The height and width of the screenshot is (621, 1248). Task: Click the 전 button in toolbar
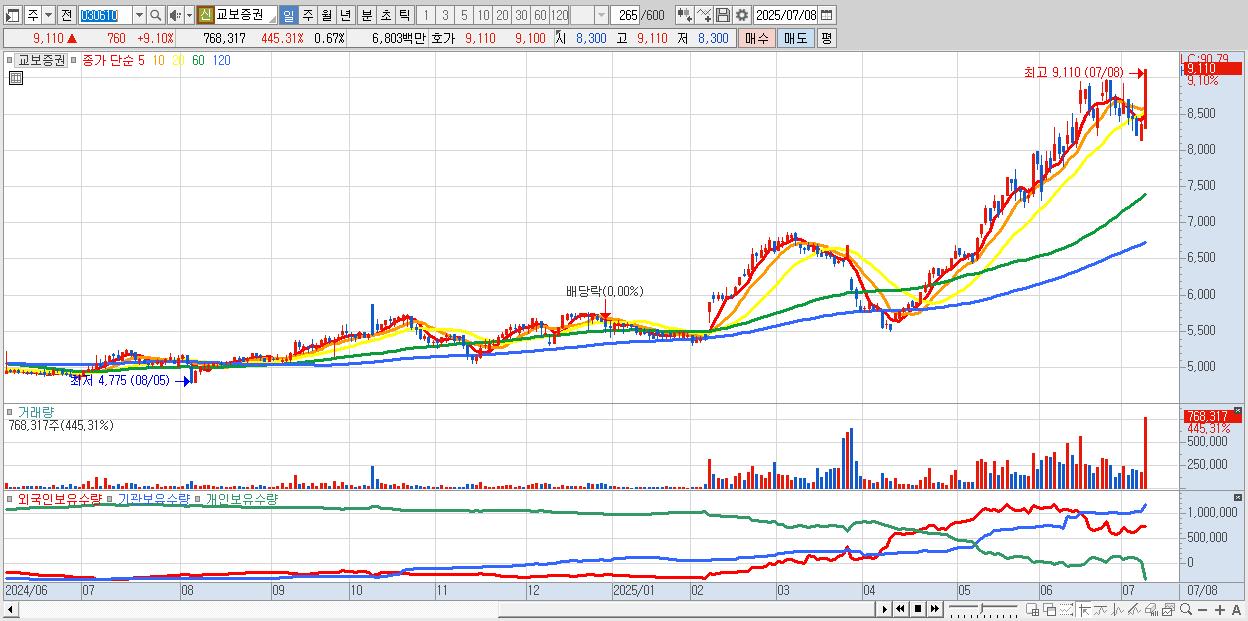pos(66,15)
